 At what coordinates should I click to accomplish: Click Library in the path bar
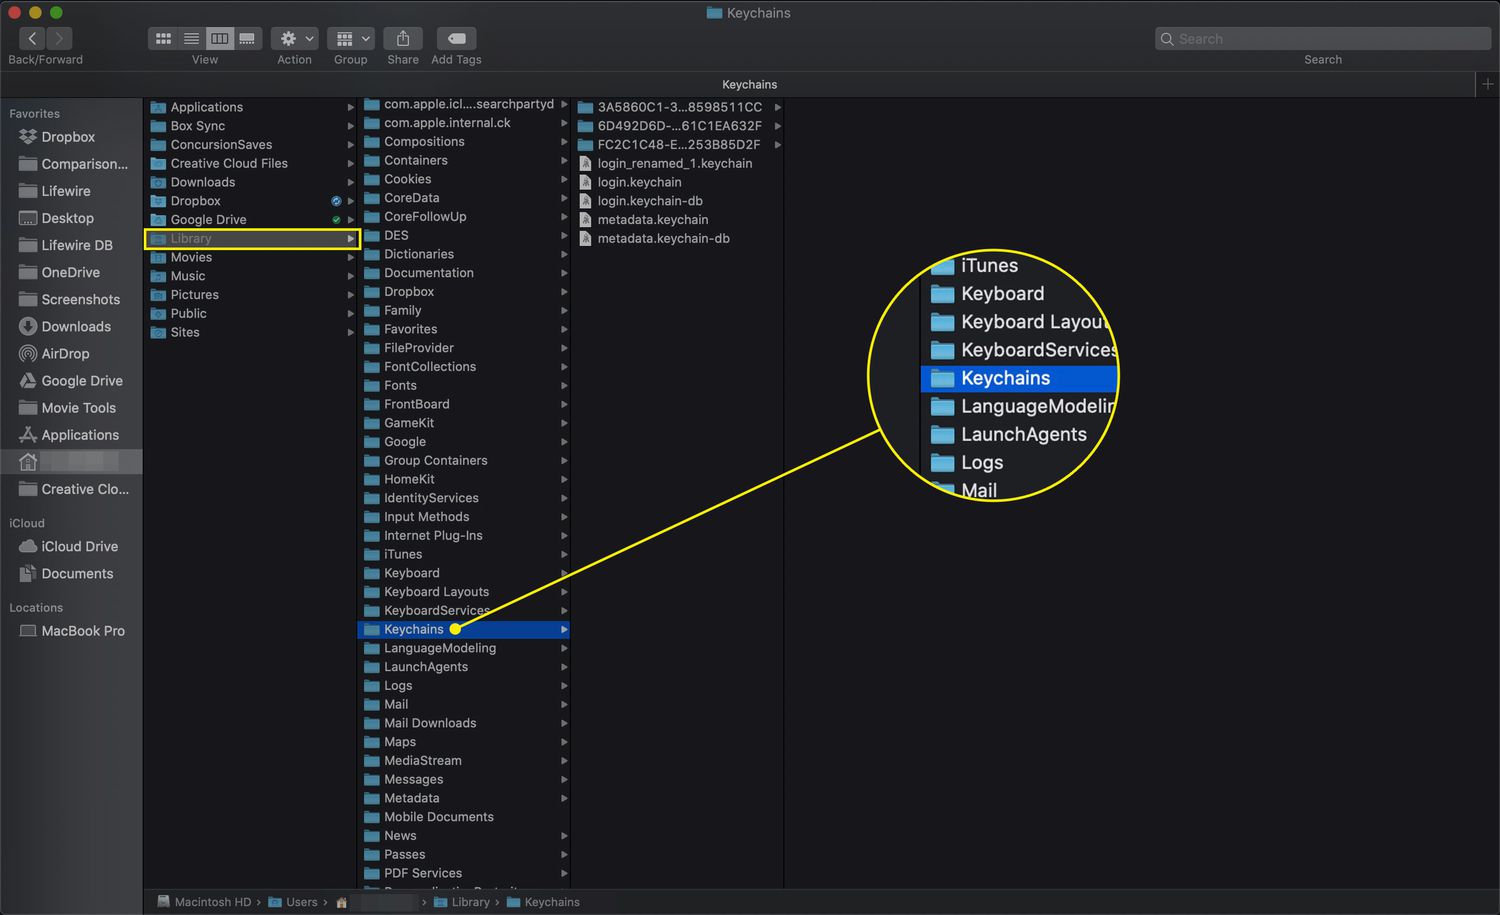tap(462, 902)
